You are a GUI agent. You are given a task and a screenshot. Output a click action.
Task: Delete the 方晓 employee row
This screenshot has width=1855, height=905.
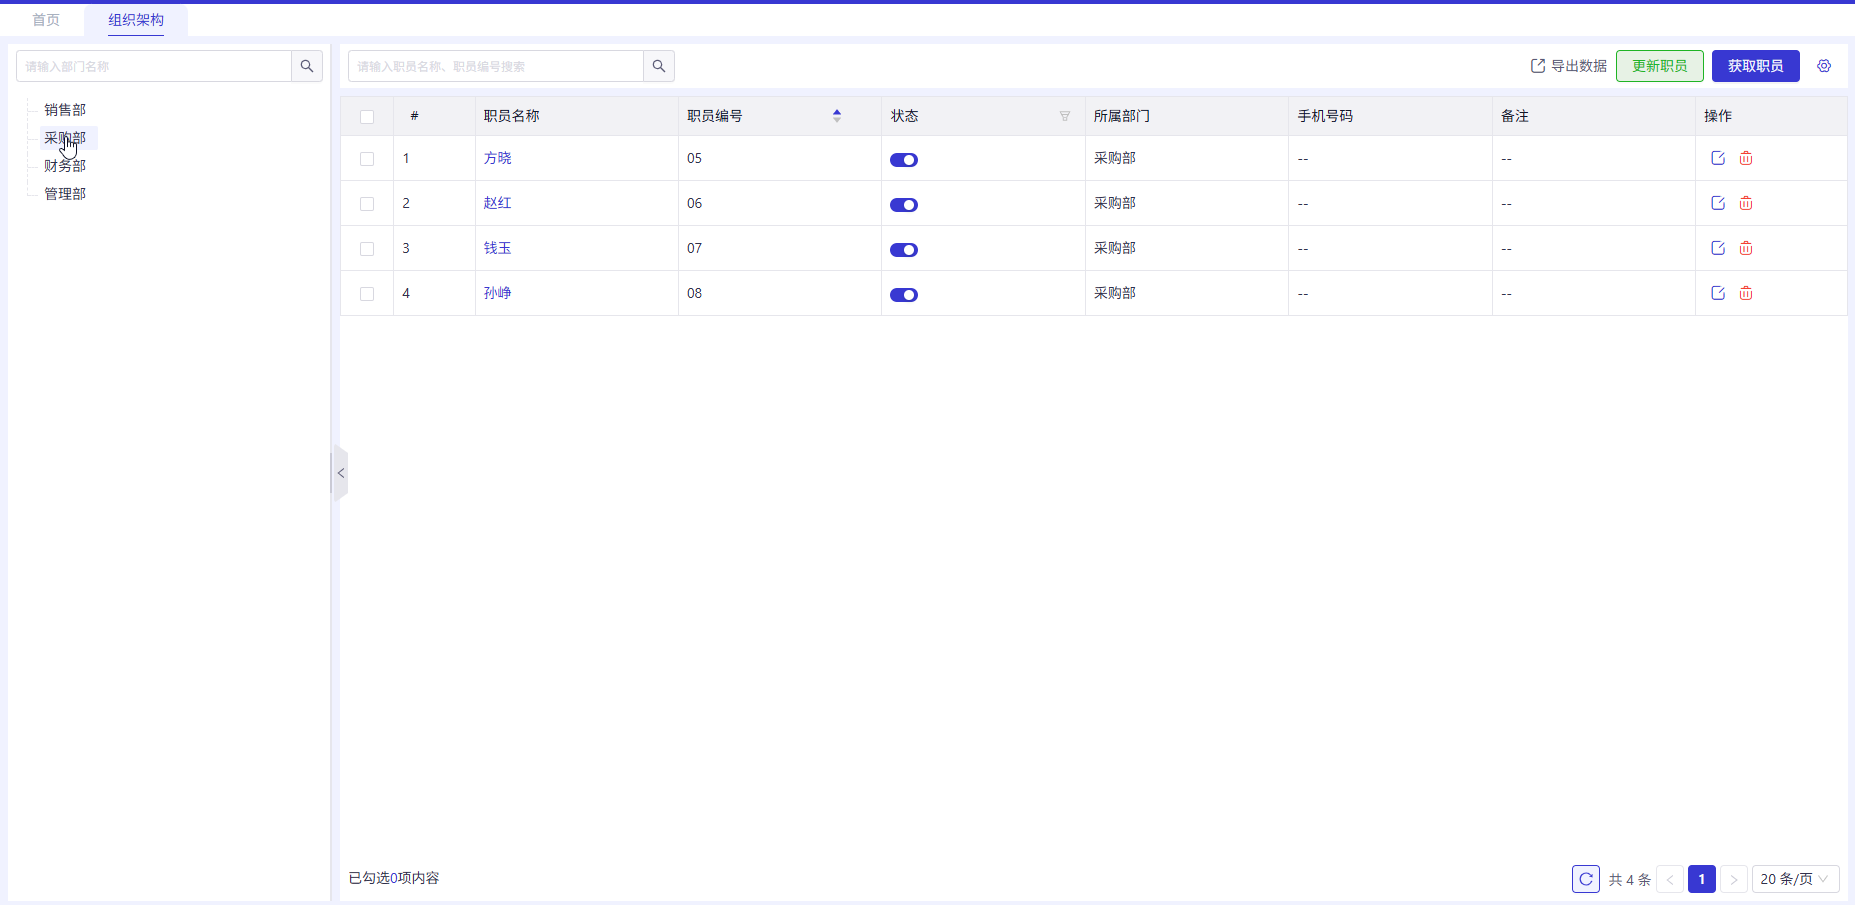coord(1746,158)
